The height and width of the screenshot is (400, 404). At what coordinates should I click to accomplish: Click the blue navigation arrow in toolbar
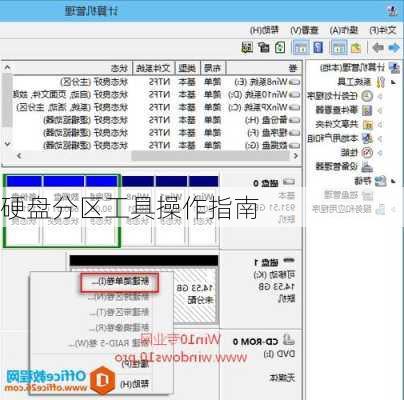point(394,48)
